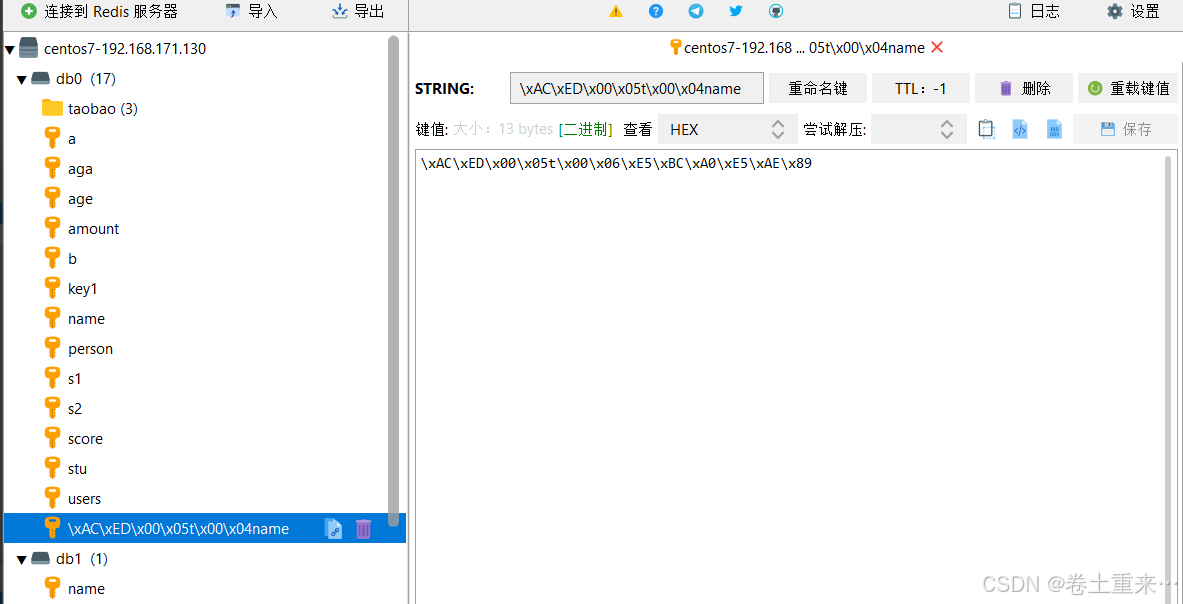Open the decompression dropdown
Screen dimensions: 1183x604
pos(918,129)
